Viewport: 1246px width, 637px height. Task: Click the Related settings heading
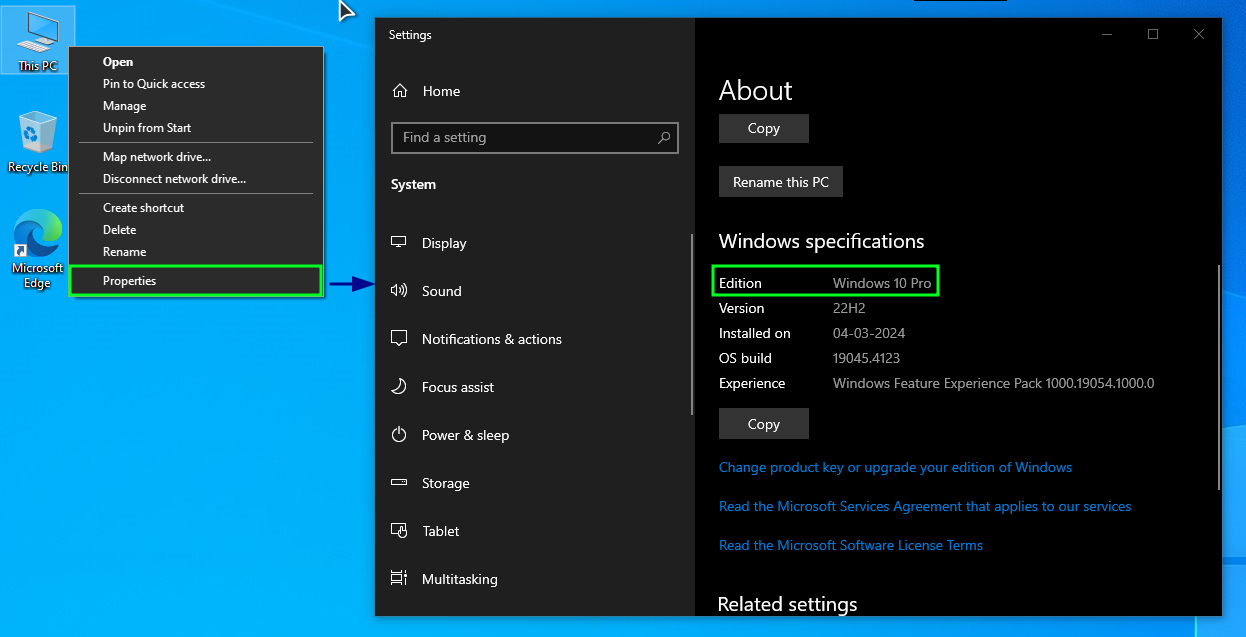(x=787, y=604)
